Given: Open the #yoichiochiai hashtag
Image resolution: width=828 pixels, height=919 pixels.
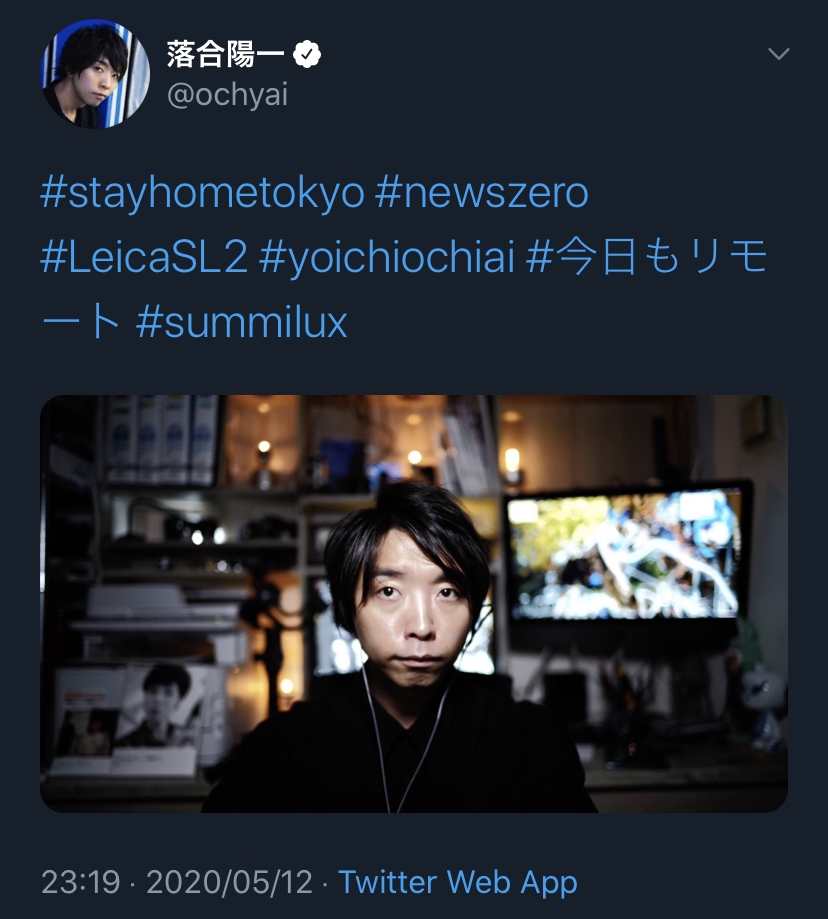Looking at the screenshot, I should (387, 257).
